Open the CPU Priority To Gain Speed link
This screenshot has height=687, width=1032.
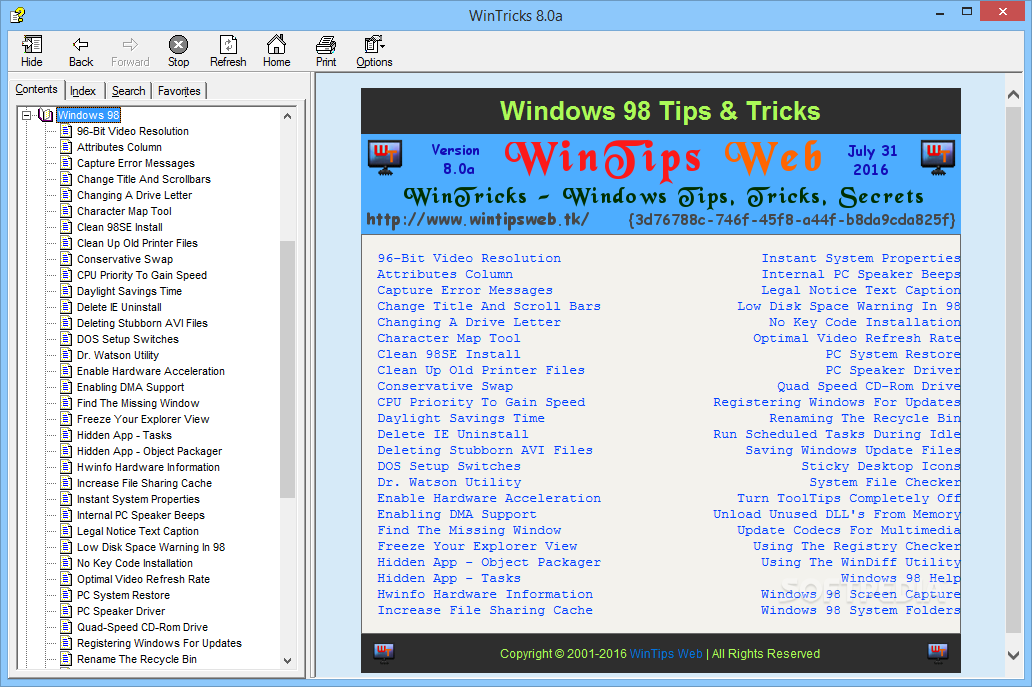480,402
